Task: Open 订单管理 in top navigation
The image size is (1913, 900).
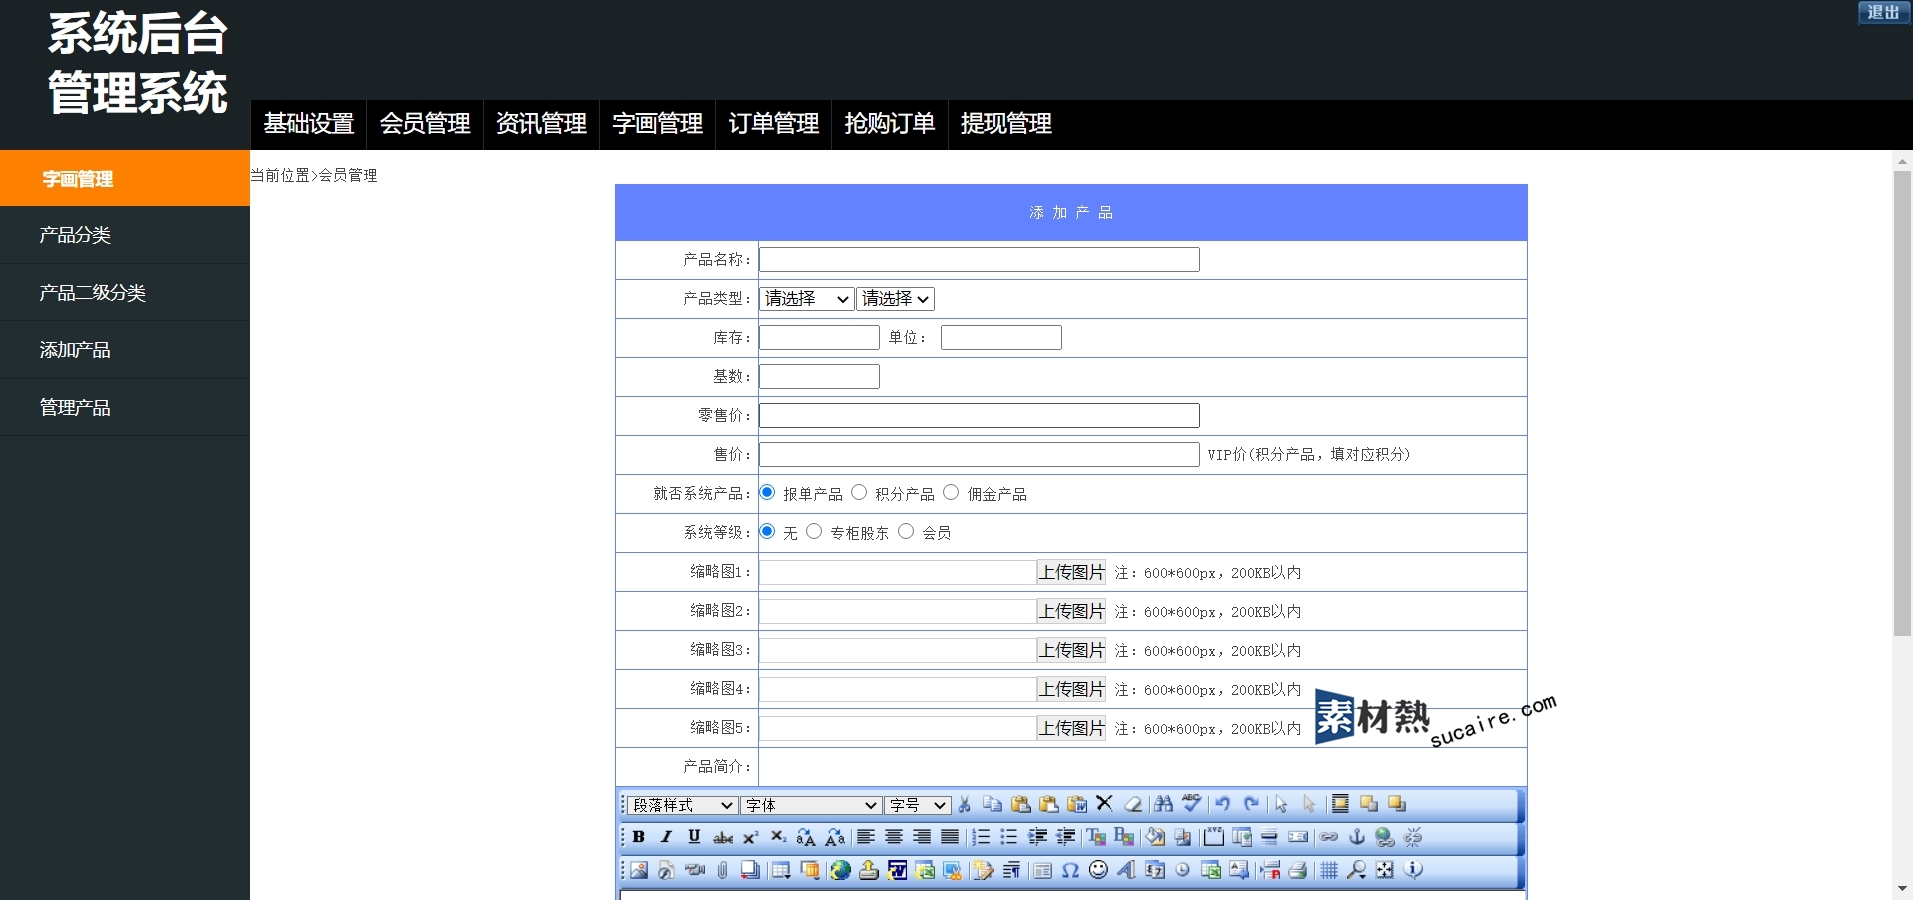Action: coord(773,124)
